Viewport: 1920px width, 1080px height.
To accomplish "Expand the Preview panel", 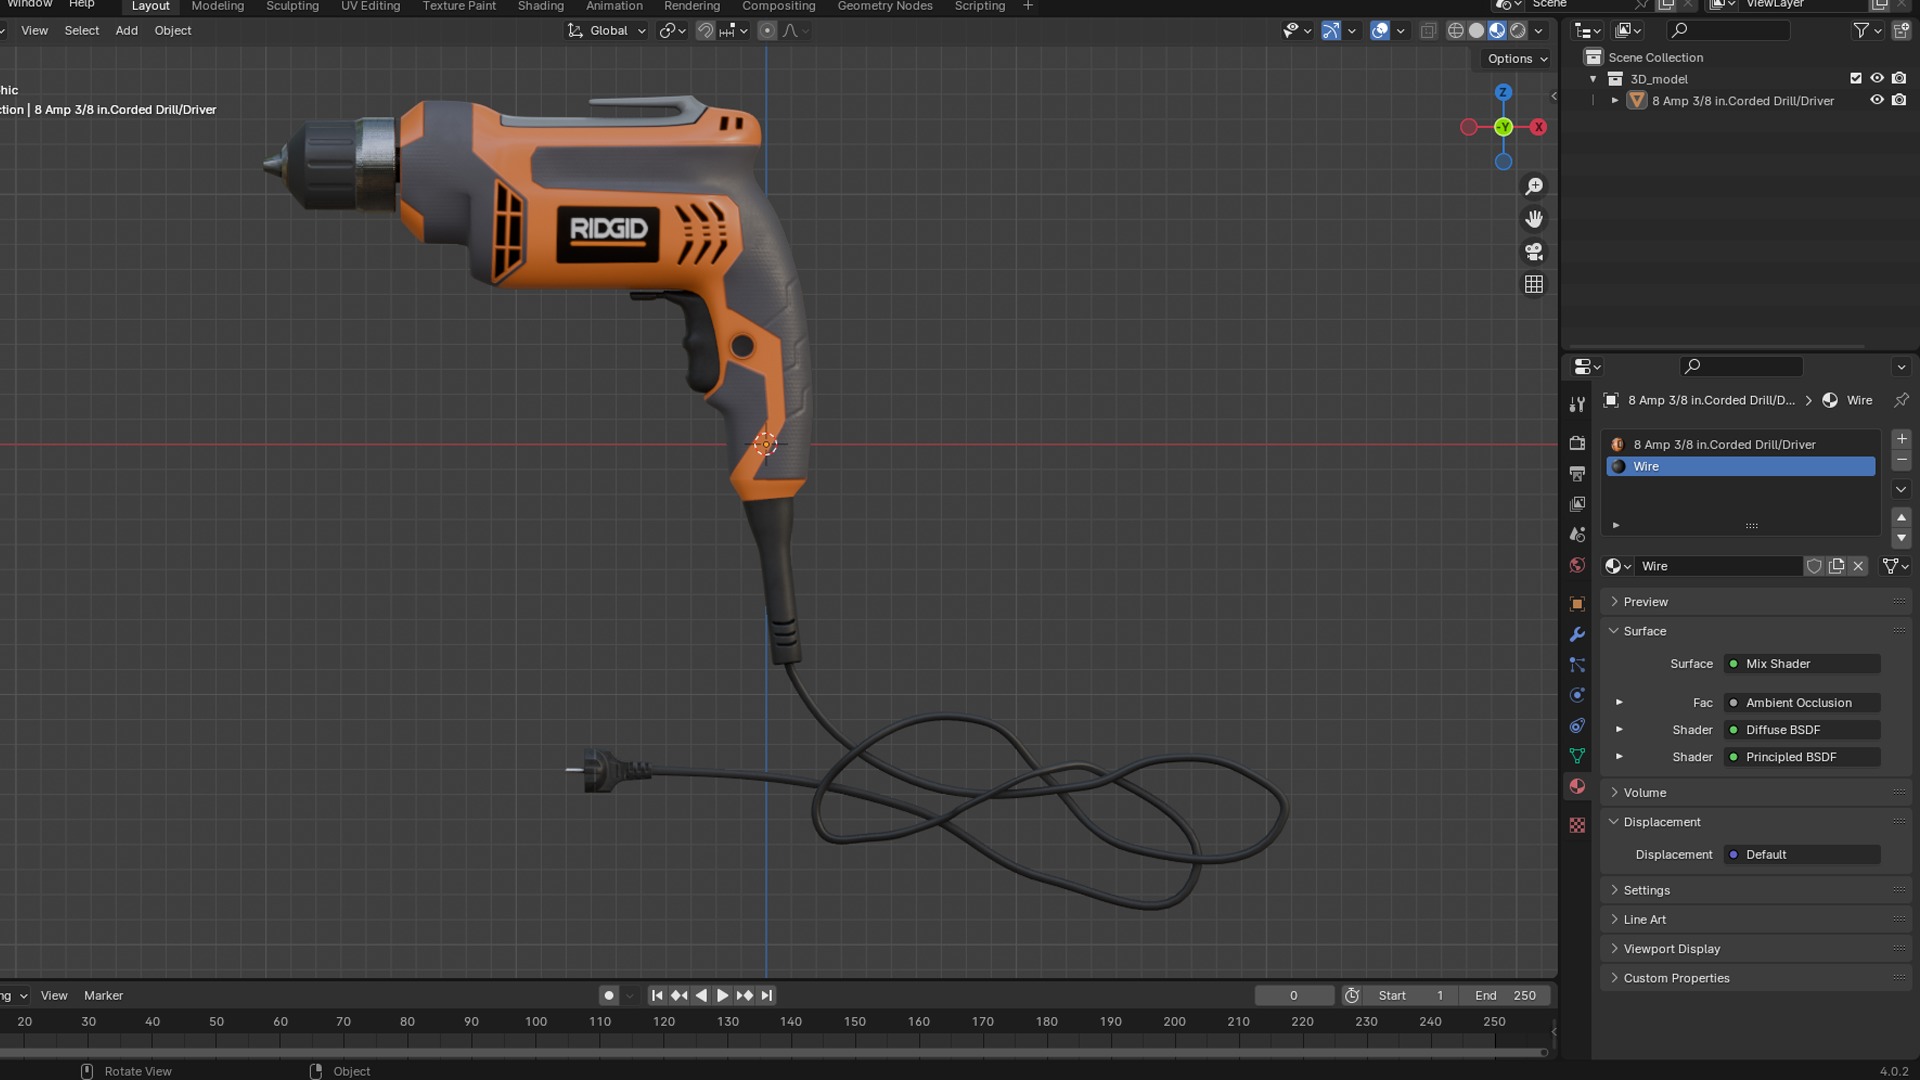I will pos(1645,602).
